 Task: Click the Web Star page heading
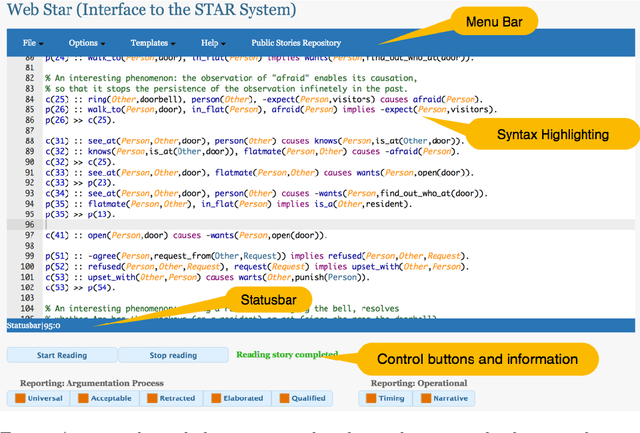click(151, 11)
